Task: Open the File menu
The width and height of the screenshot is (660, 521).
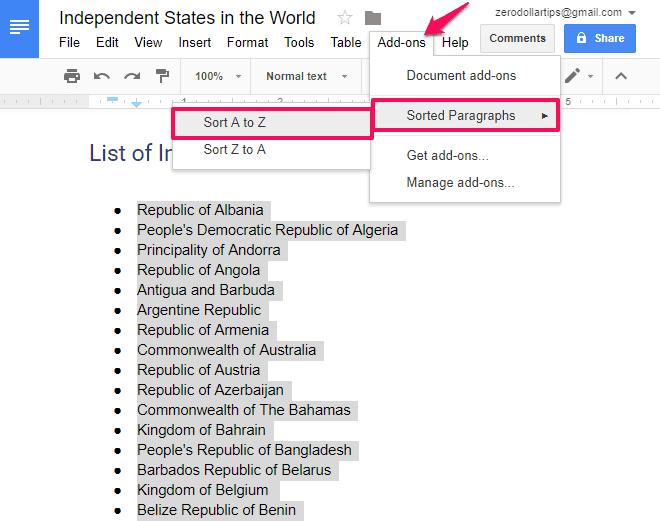Action: coord(69,43)
